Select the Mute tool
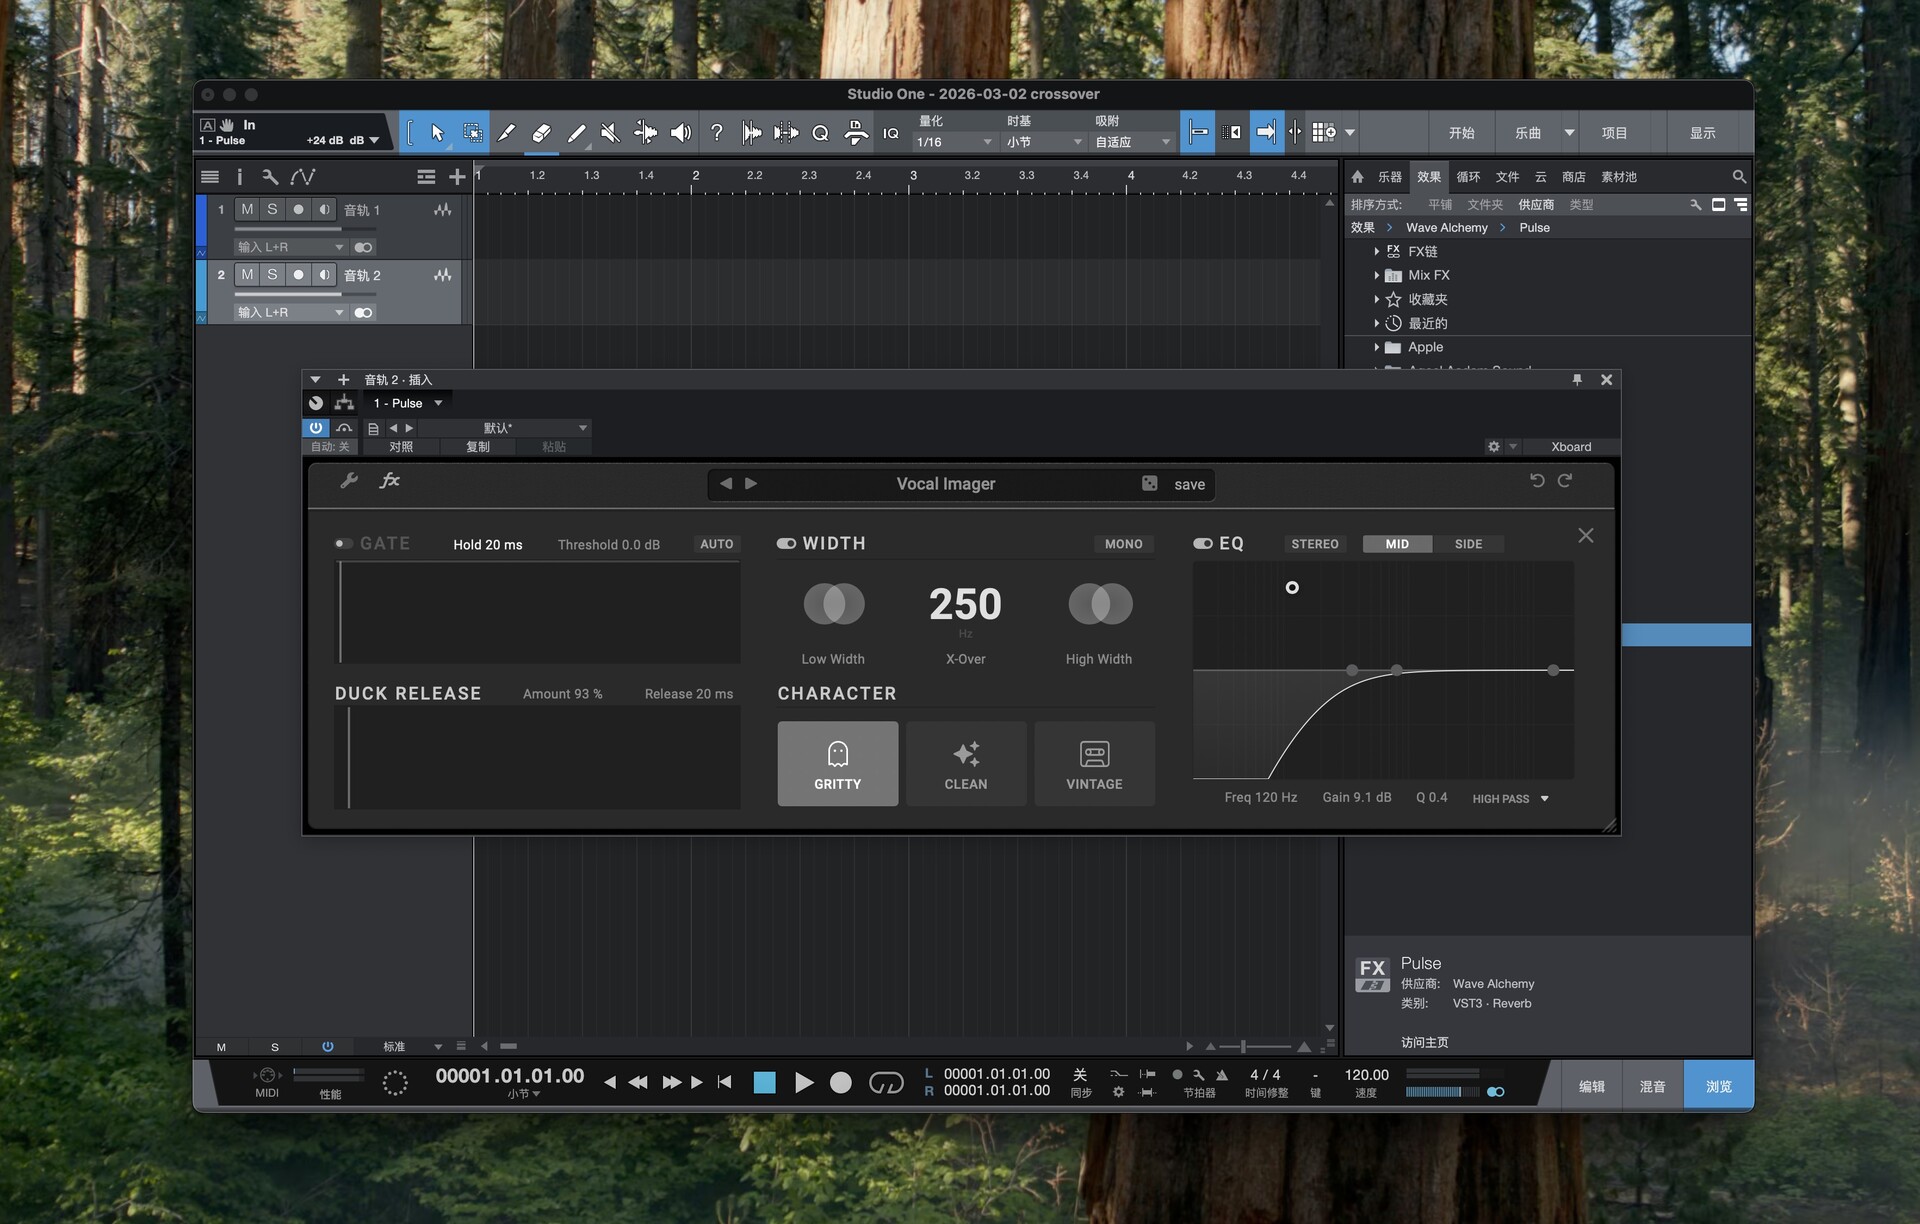Viewport: 1920px width, 1224px height. [x=610, y=133]
